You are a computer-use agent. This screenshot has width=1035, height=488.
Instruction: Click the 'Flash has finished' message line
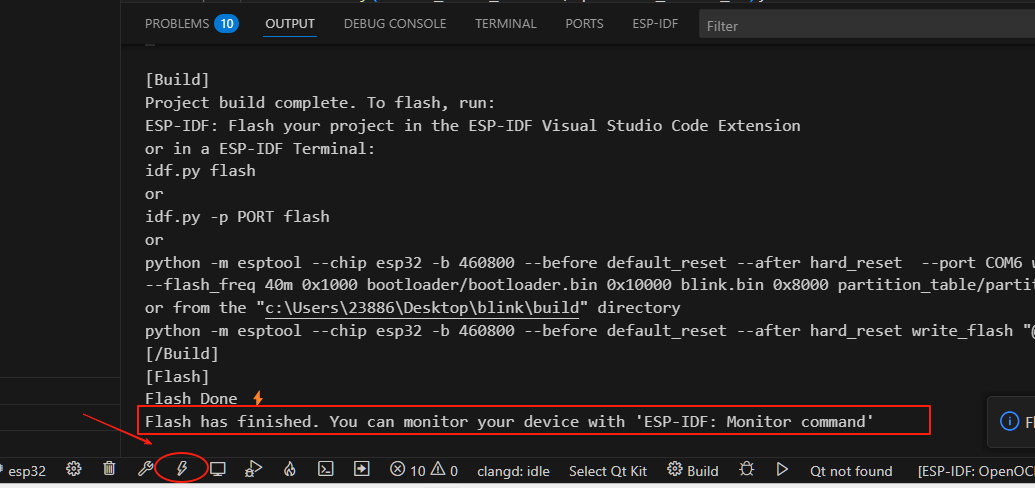tap(509, 421)
